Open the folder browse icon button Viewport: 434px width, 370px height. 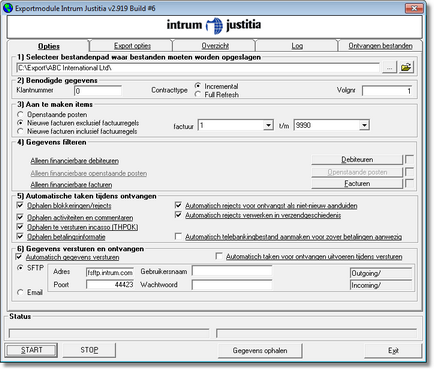point(406,67)
